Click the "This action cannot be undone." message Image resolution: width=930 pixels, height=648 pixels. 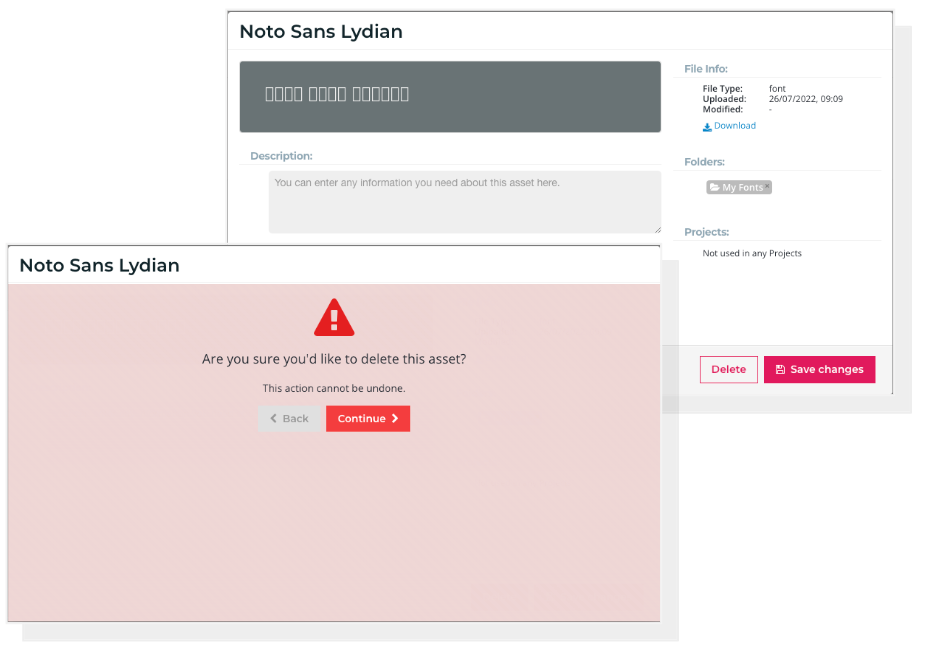pyautogui.click(x=334, y=388)
